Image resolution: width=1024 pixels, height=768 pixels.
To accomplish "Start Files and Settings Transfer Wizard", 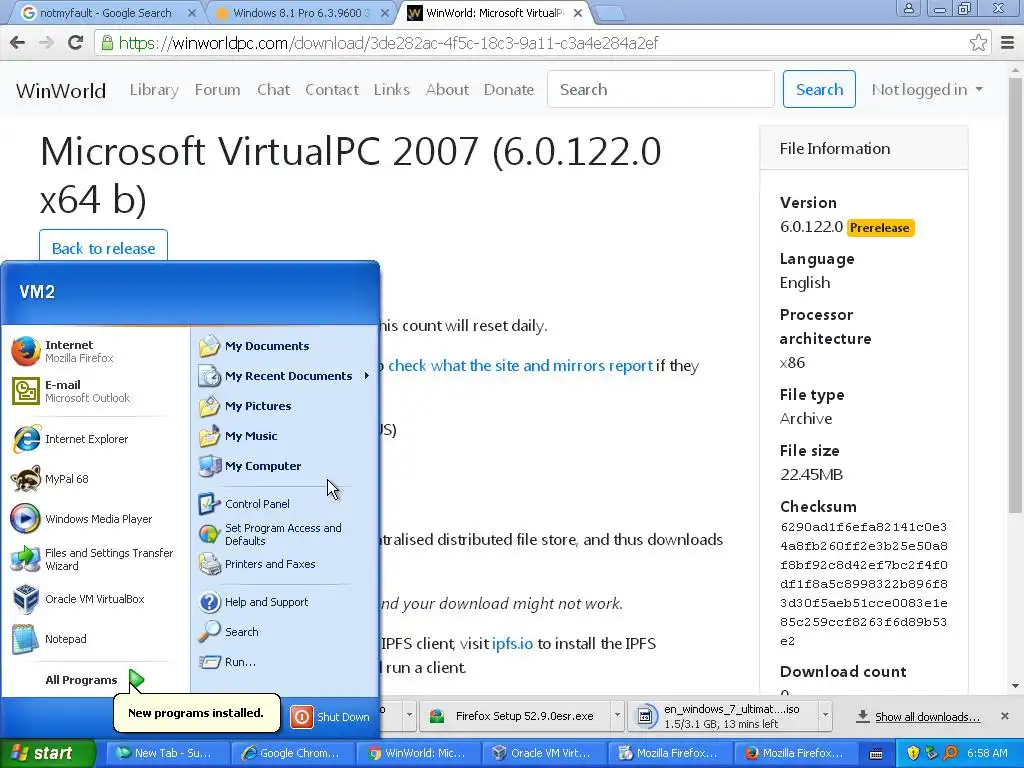I will pyautogui.click(x=92, y=559).
